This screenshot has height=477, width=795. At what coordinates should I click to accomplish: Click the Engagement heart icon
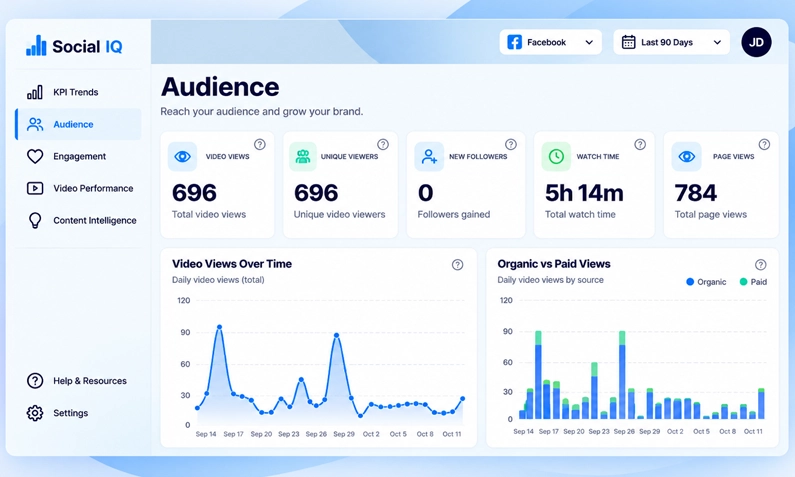click(35, 156)
